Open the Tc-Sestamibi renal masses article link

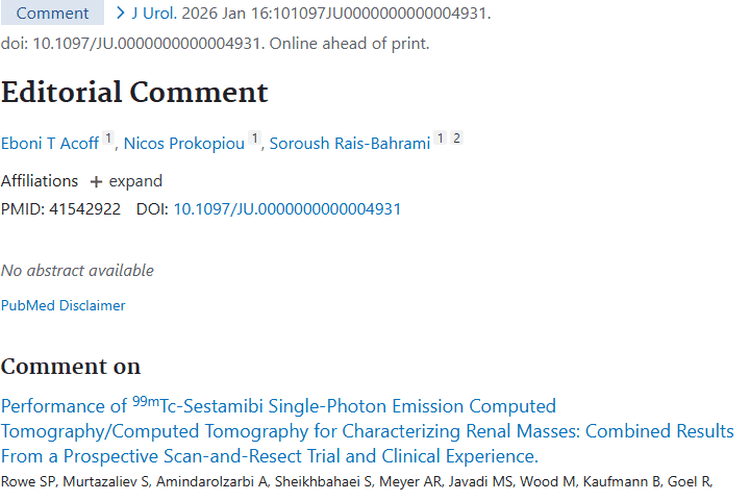[x=367, y=431]
